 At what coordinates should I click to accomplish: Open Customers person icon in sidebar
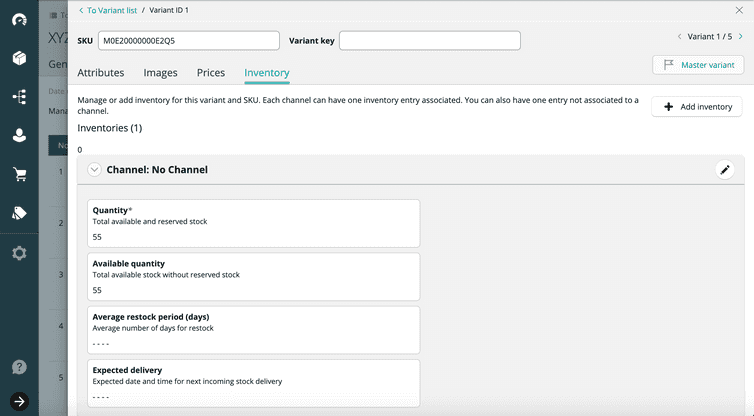[x=19, y=135]
